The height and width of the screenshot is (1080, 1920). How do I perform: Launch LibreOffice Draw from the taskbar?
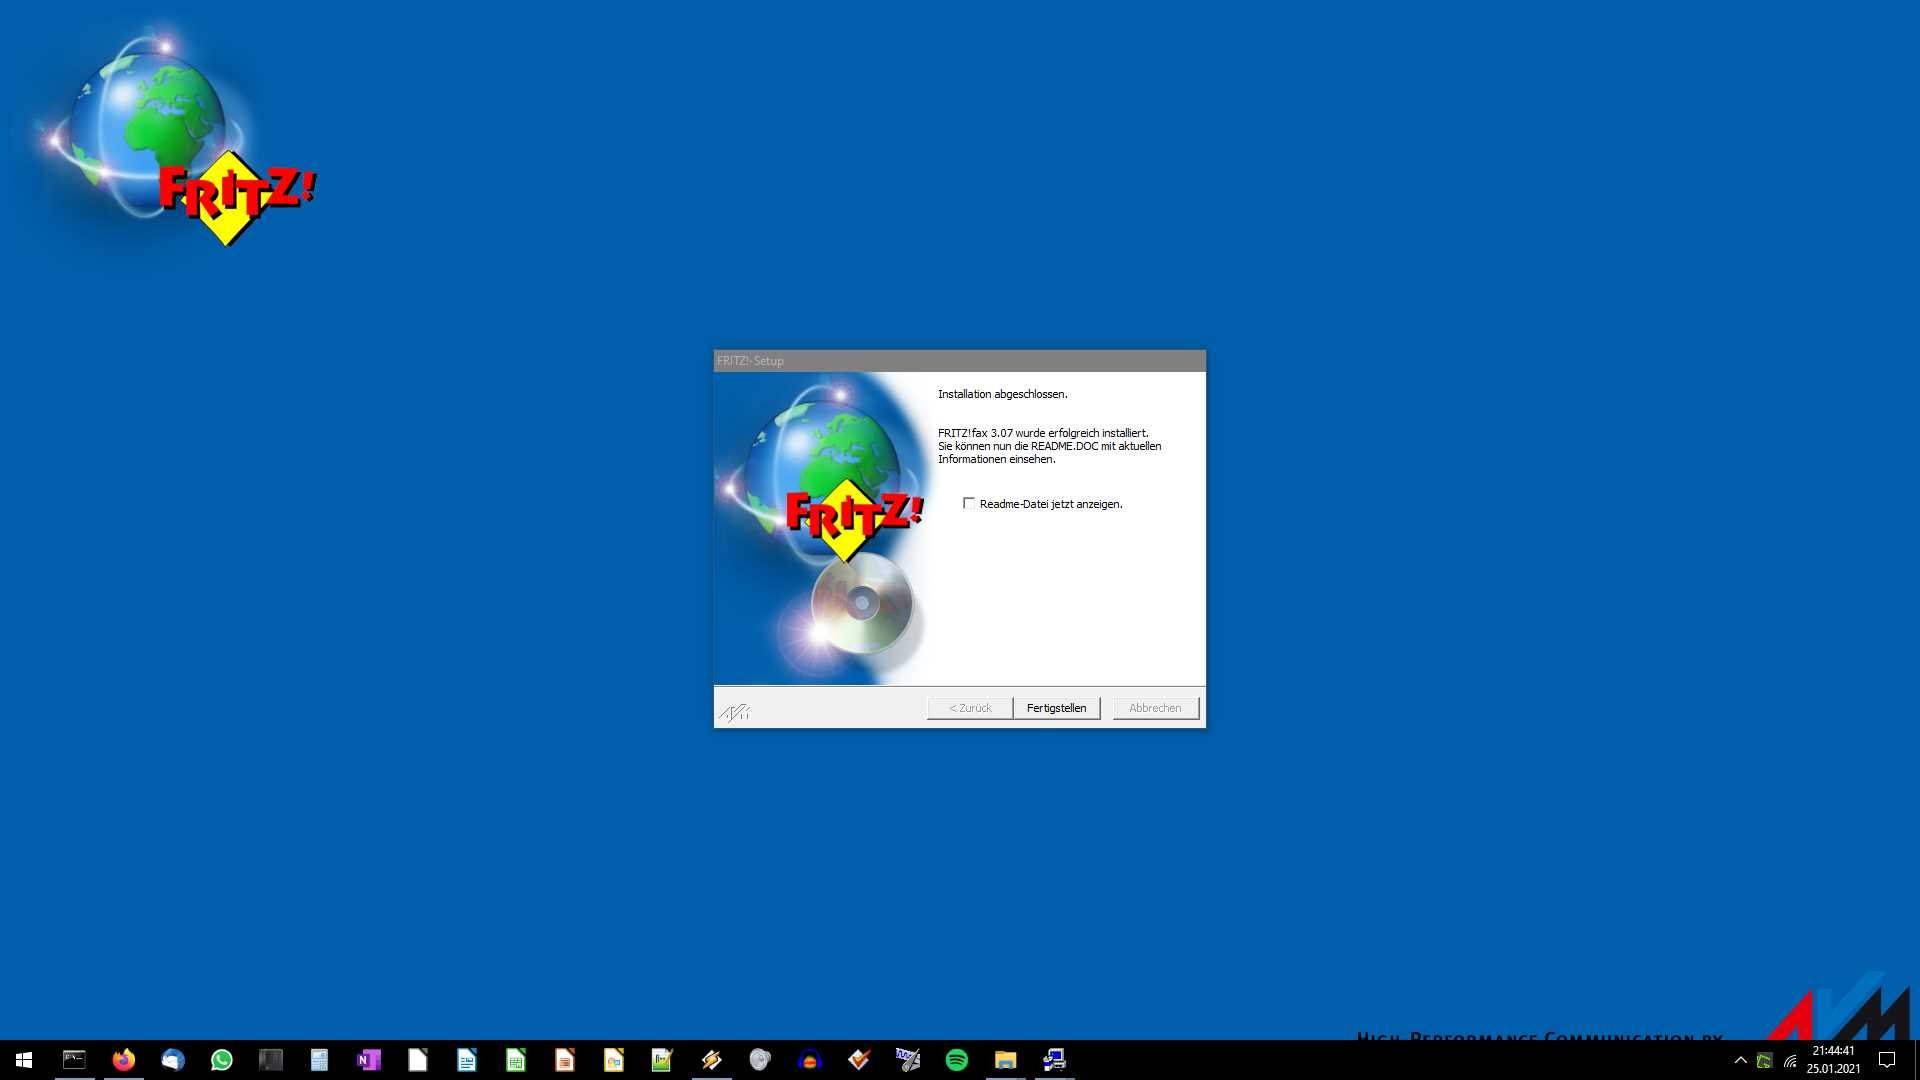(x=613, y=1060)
